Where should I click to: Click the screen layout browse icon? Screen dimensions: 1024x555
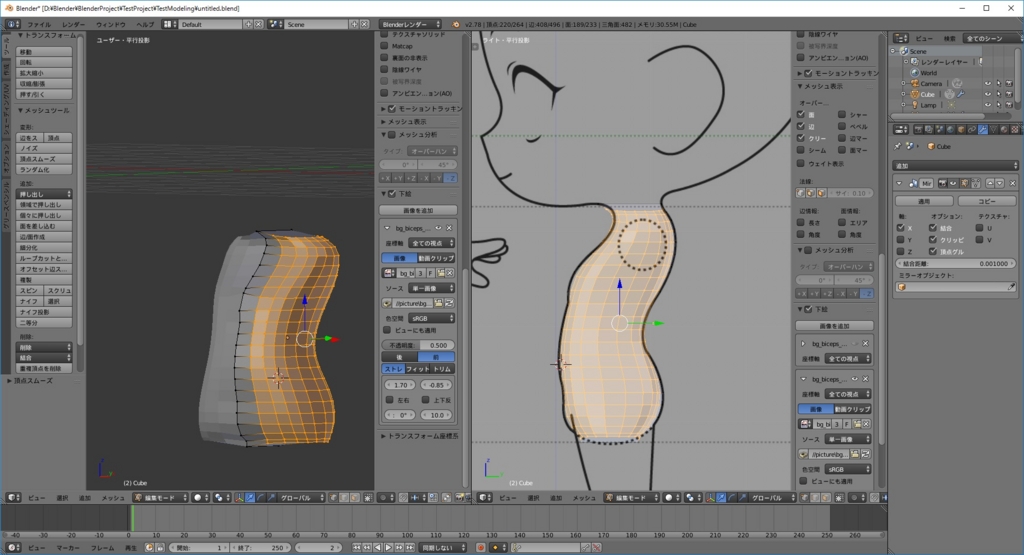[x=169, y=24]
